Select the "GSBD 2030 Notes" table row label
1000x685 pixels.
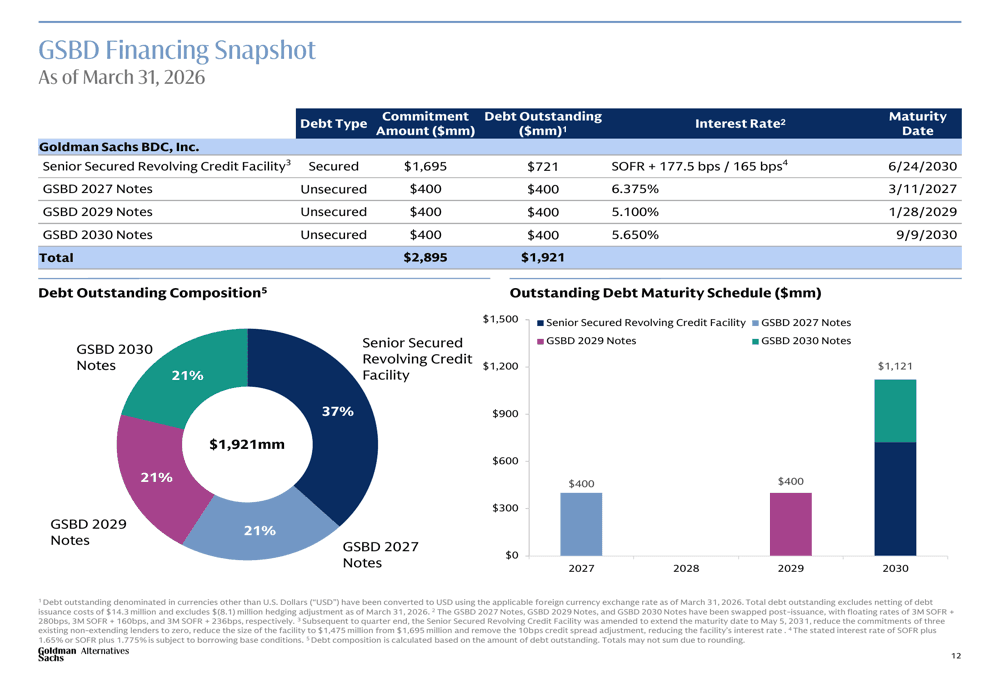pos(98,235)
